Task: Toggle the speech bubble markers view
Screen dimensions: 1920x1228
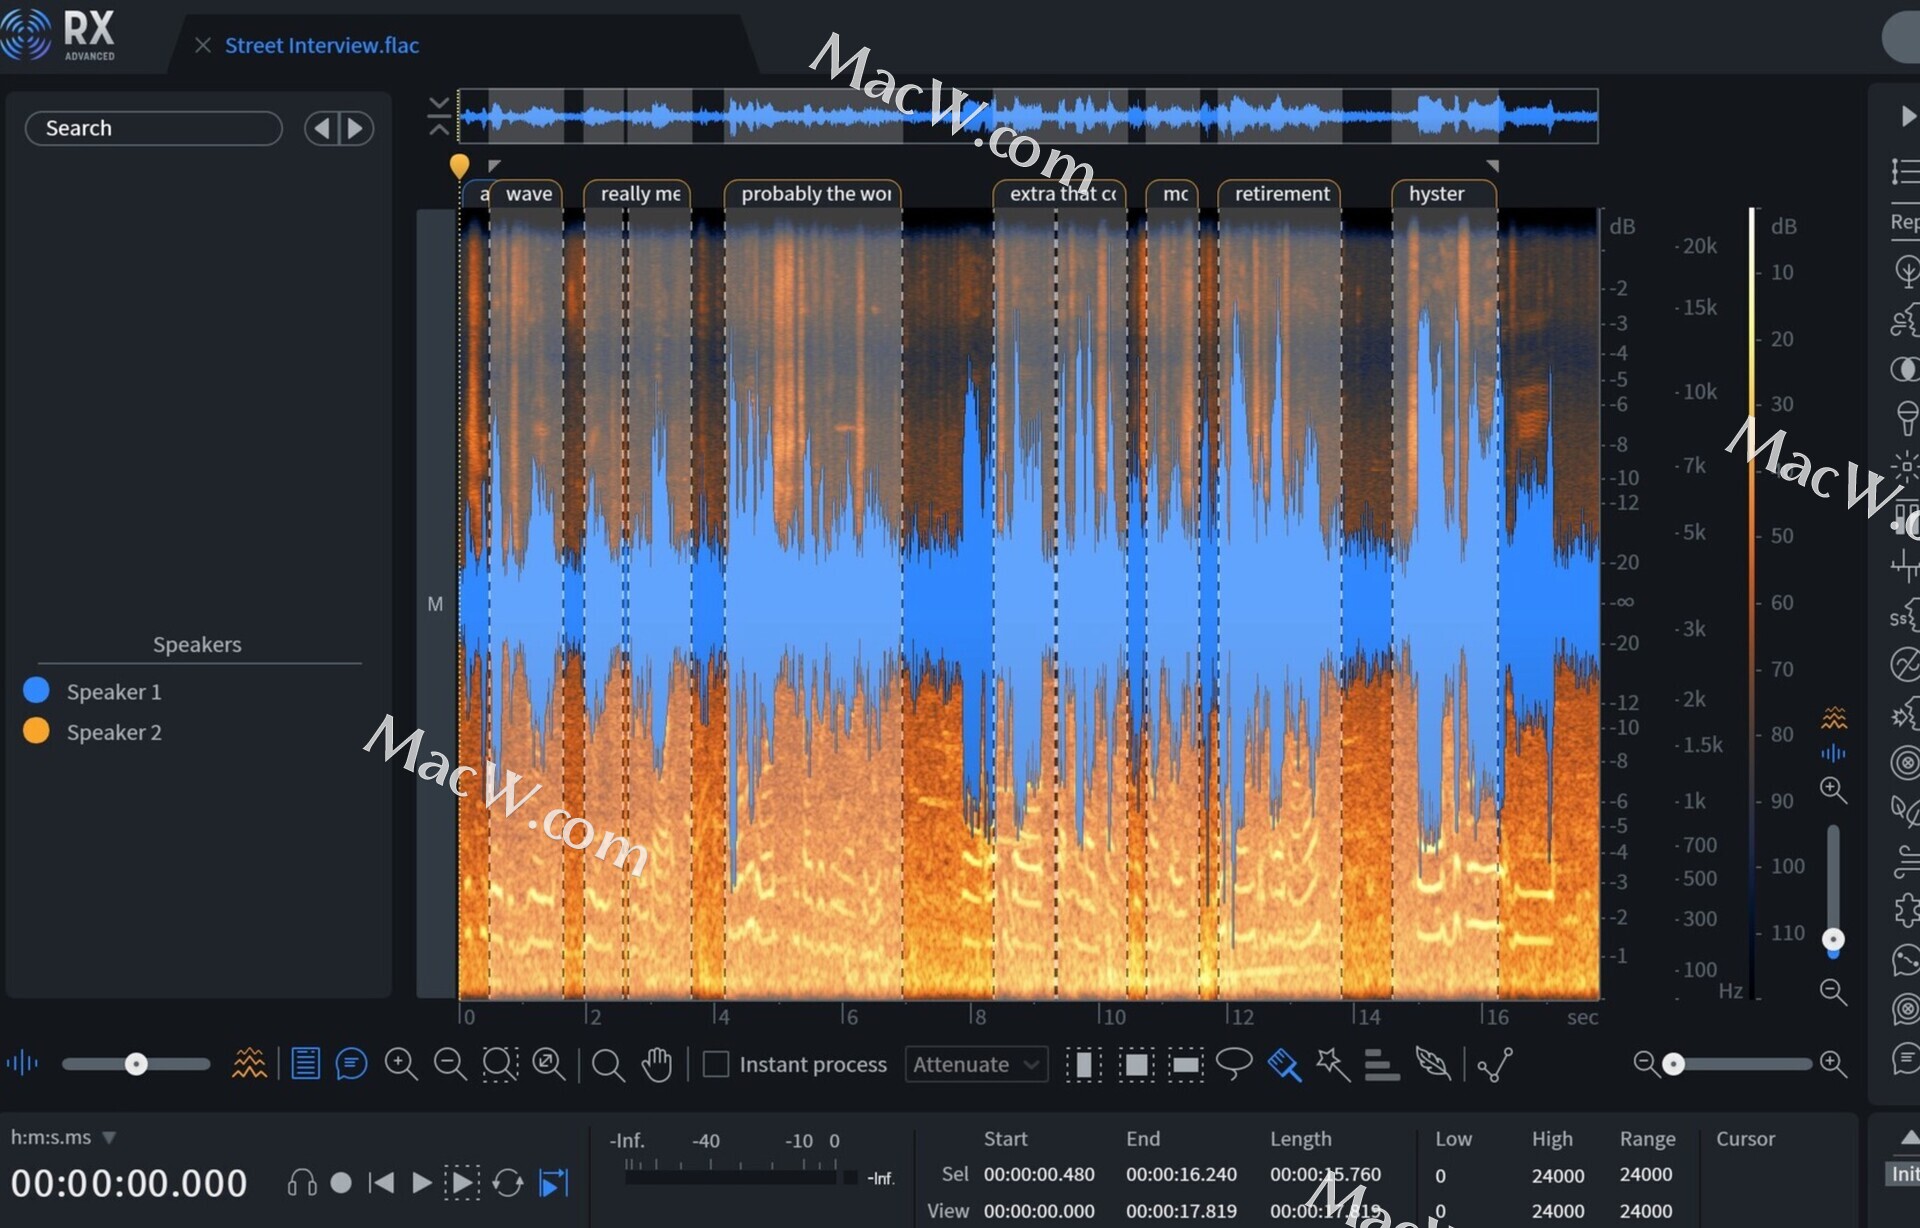Action: coord(351,1064)
